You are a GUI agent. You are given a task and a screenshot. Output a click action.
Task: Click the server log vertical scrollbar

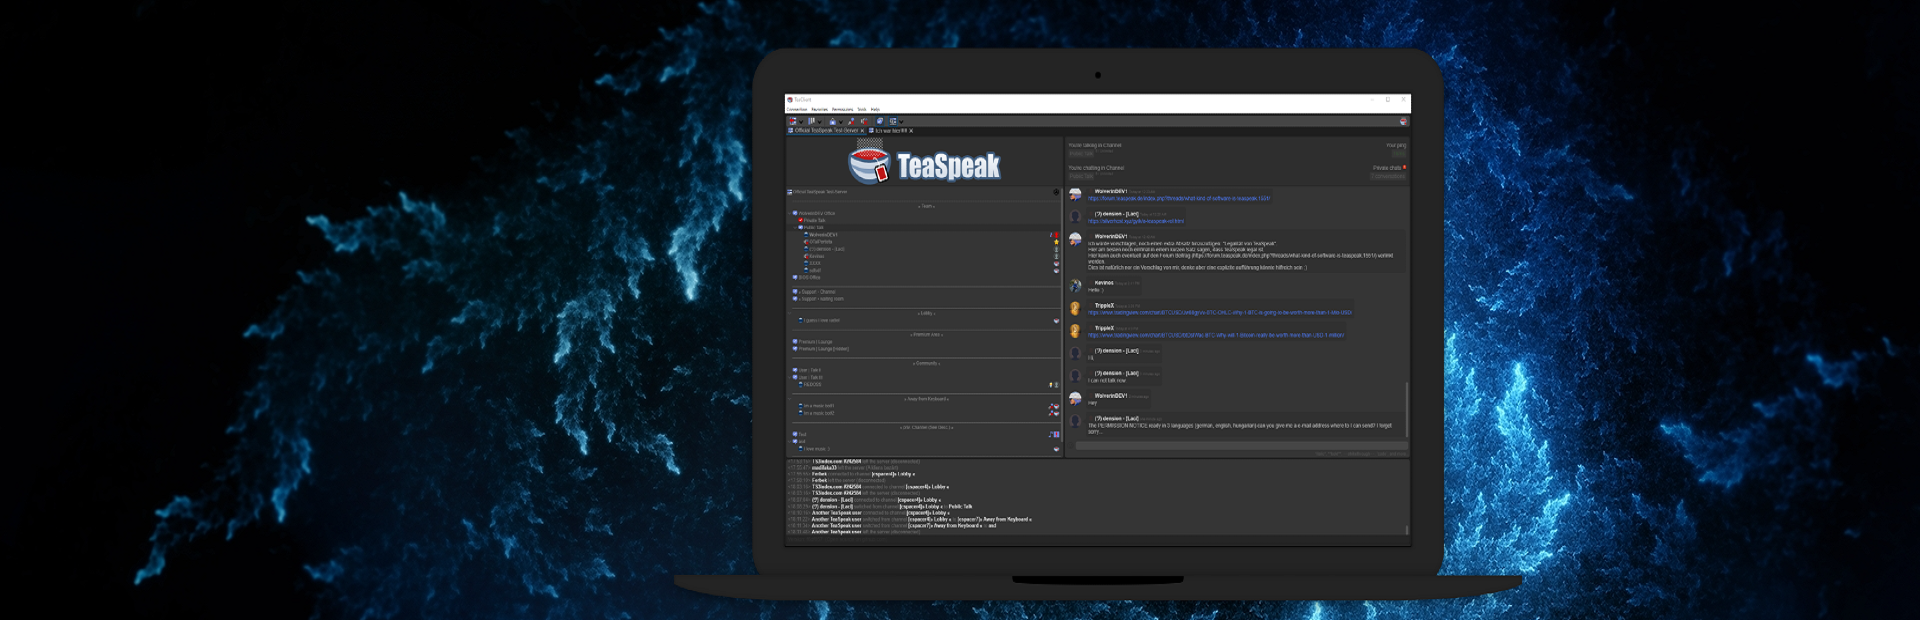(1407, 530)
